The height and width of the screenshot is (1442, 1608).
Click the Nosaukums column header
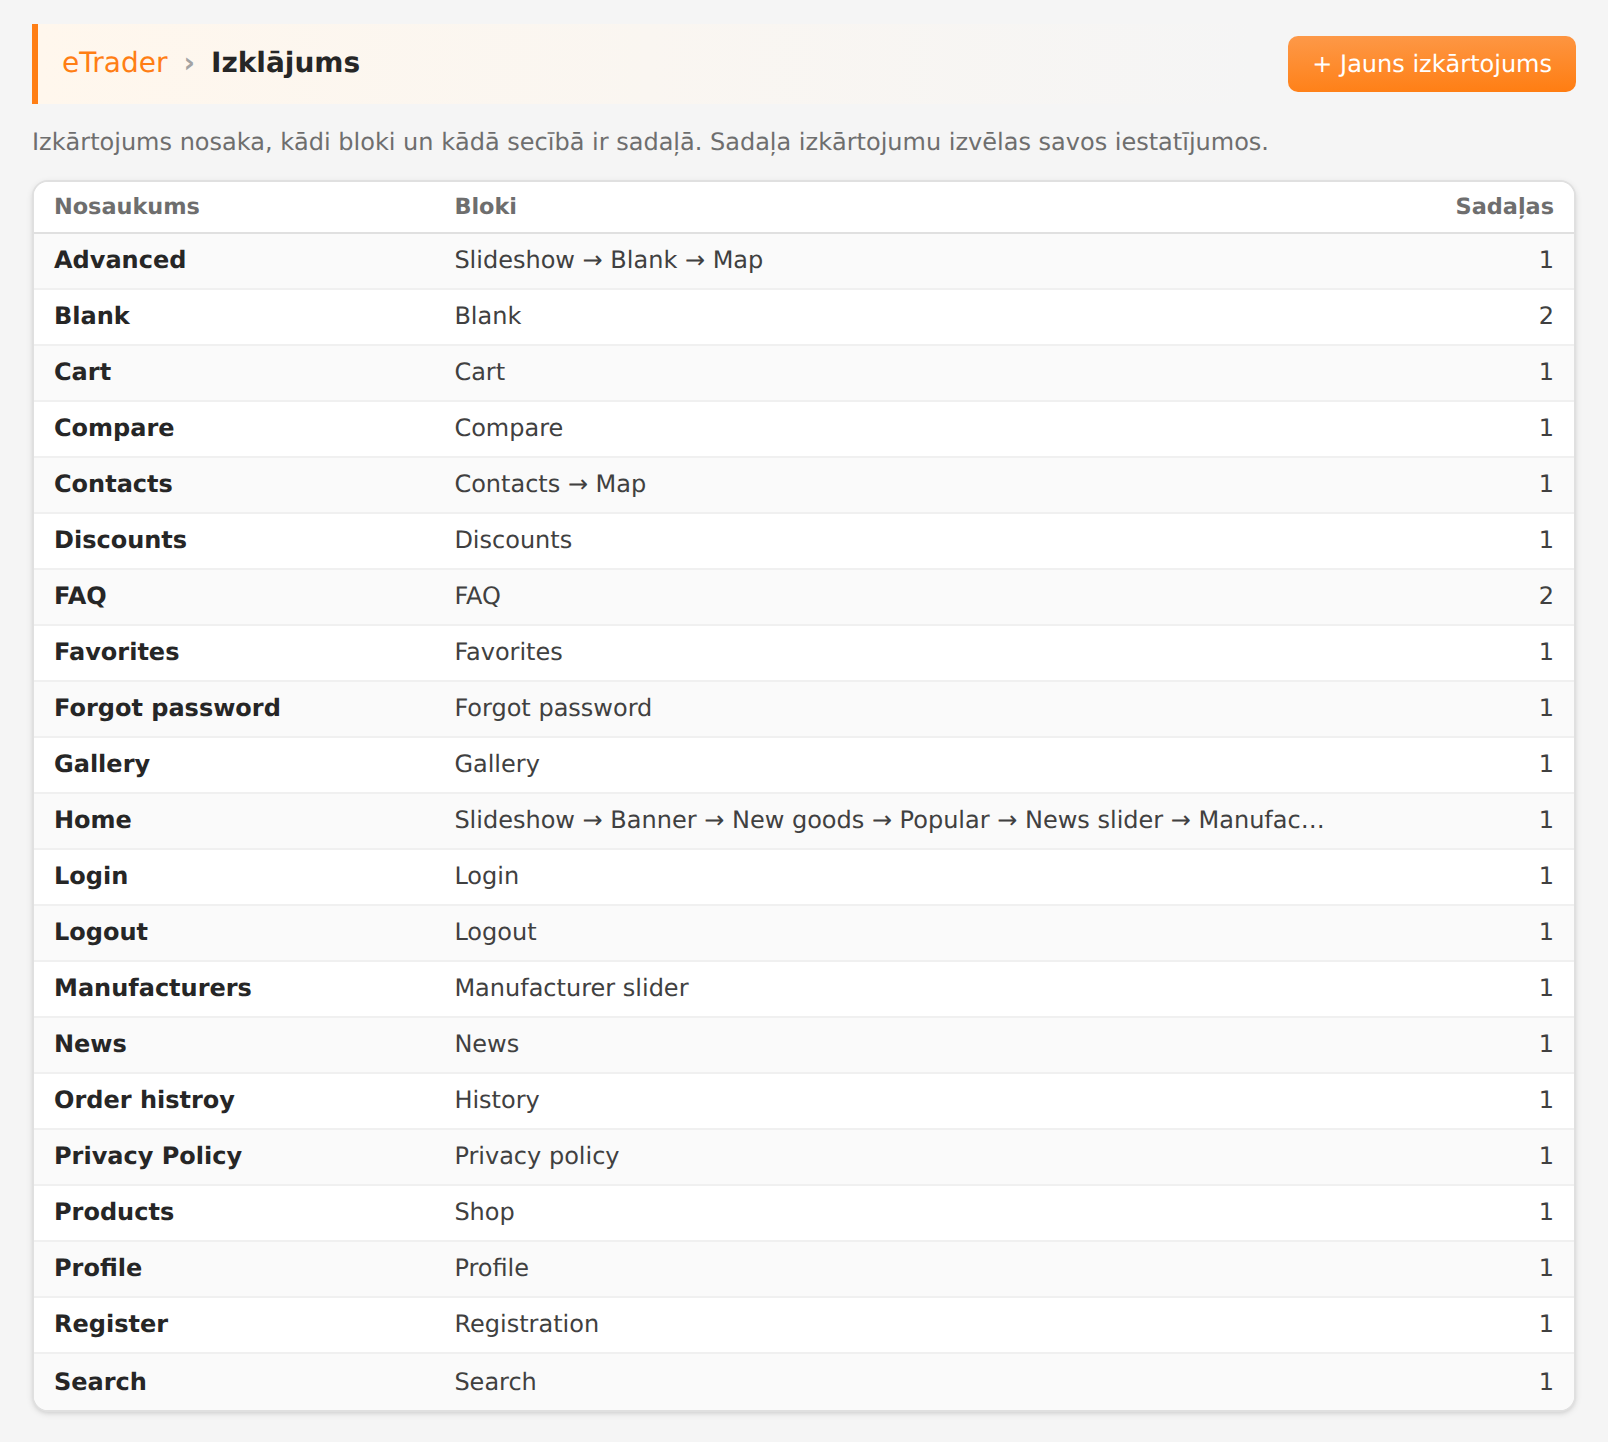pos(127,206)
